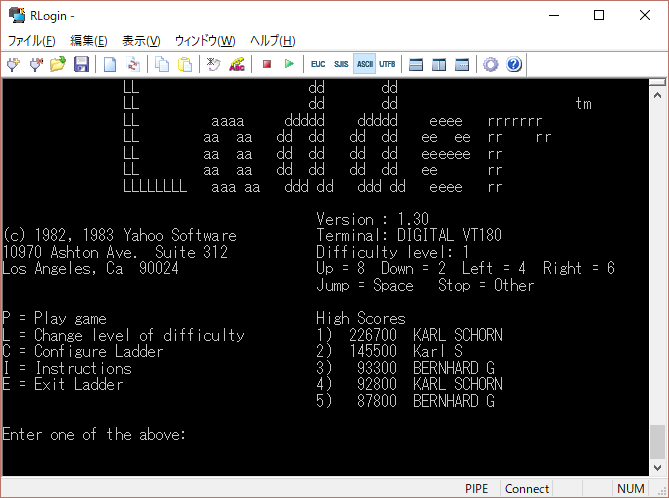
Task: Open settings via the gear icon
Action: (x=491, y=64)
